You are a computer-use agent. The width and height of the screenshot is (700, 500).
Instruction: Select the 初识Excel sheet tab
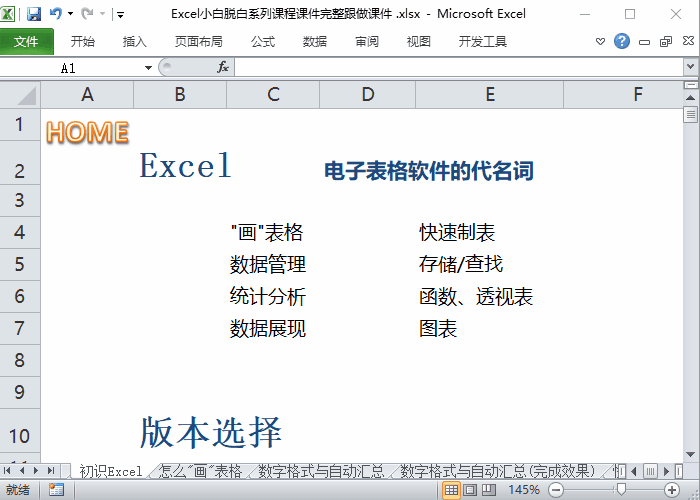pyautogui.click(x=111, y=471)
